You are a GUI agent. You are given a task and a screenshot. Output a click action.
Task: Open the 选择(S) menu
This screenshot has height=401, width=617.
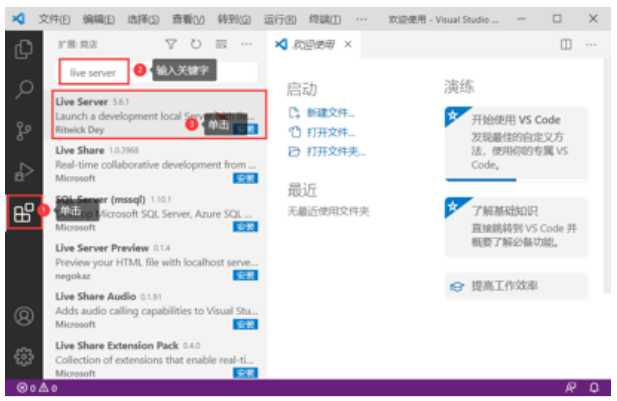(x=143, y=19)
